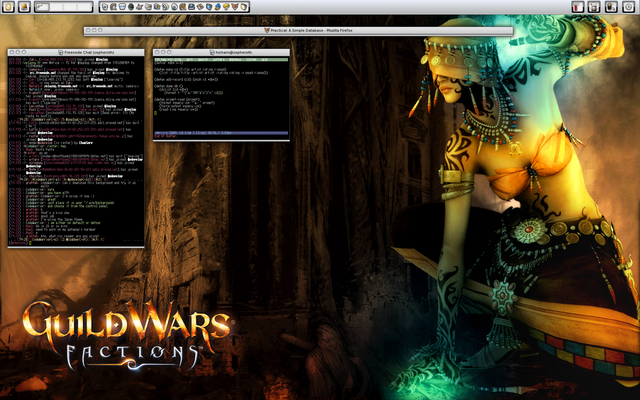Viewport: 640px width, 400px height.
Task: Click the blue status line in the jed editor
Action: (221, 133)
